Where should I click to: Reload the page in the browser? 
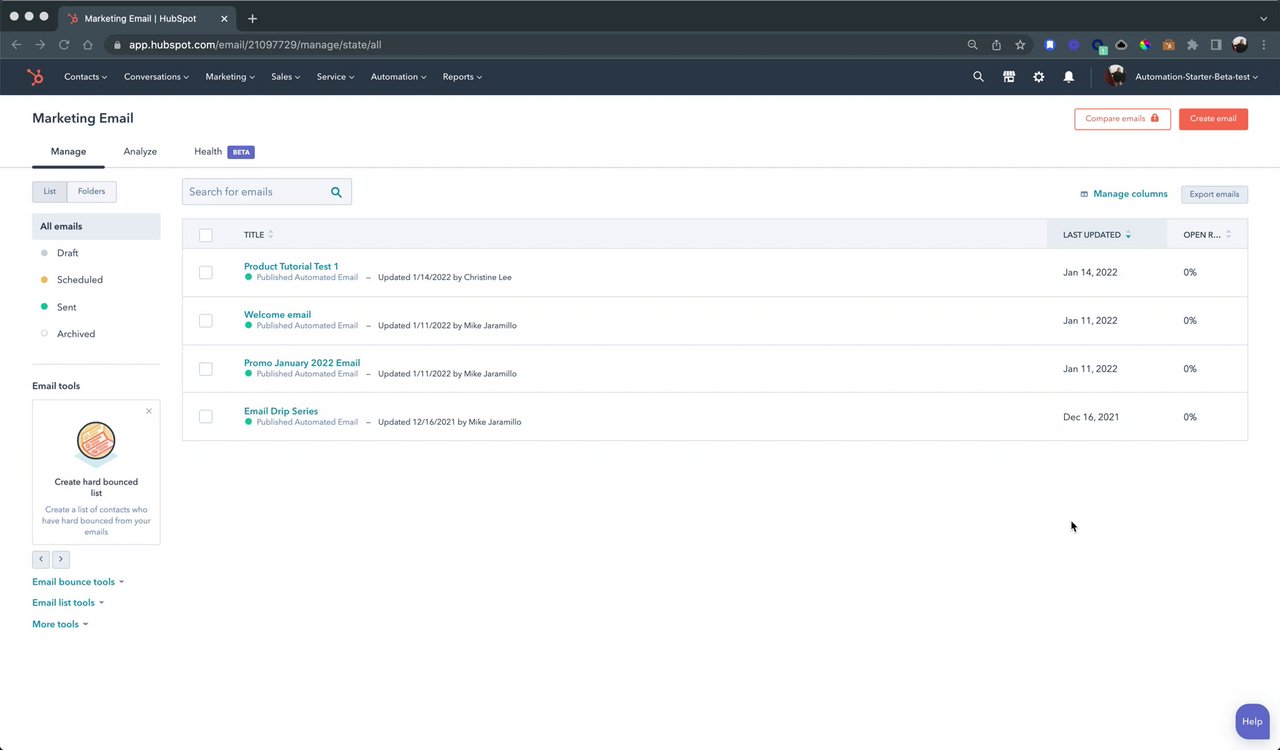tap(64, 45)
